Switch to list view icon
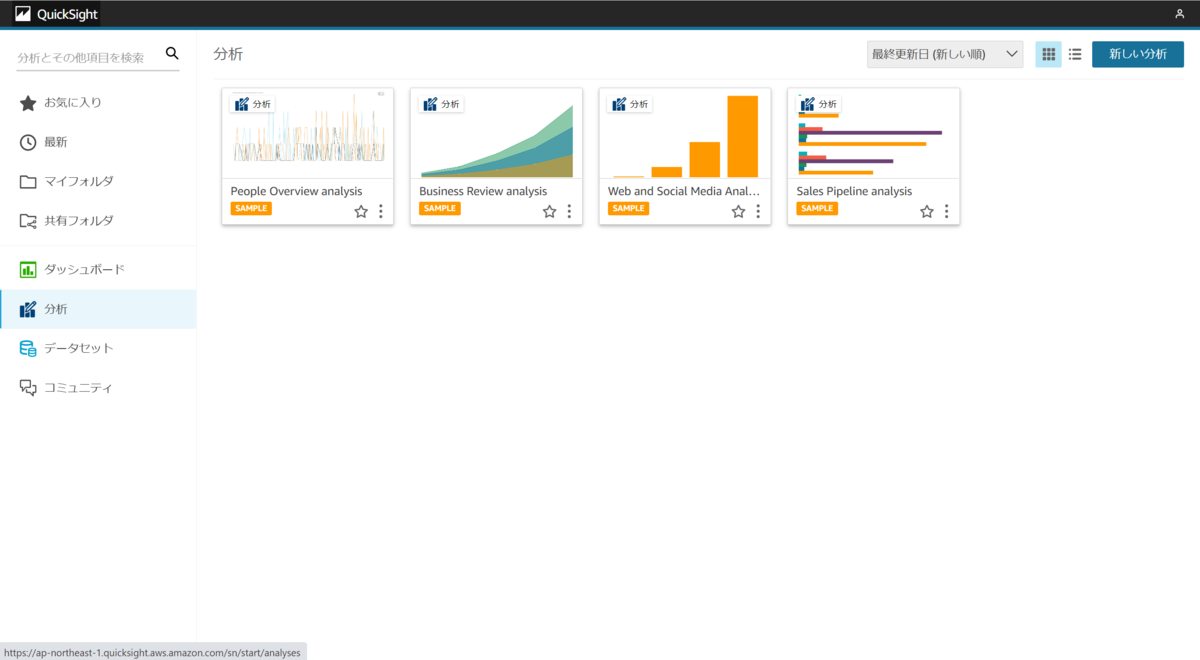1200x660 pixels. [x=1074, y=54]
